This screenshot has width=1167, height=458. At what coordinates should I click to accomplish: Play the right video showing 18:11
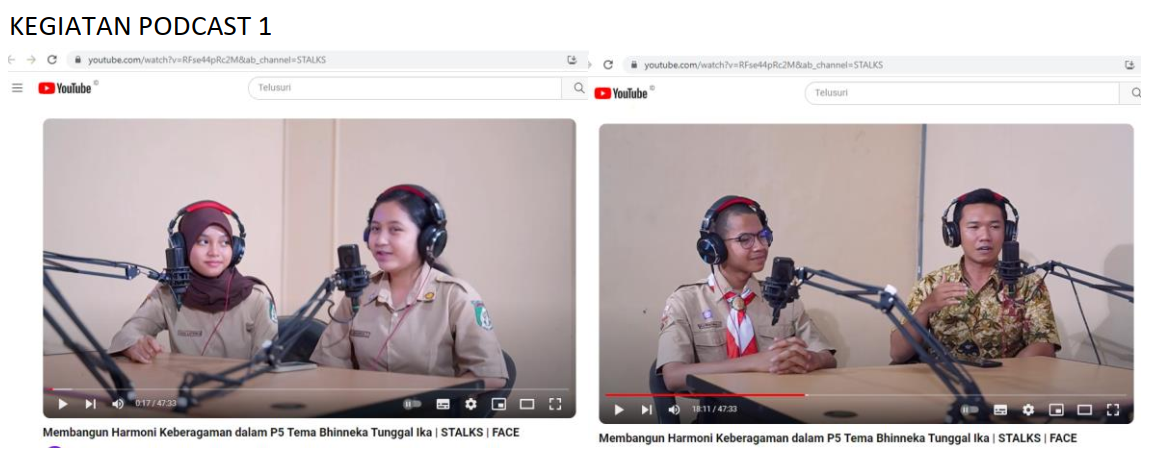(619, 410)
